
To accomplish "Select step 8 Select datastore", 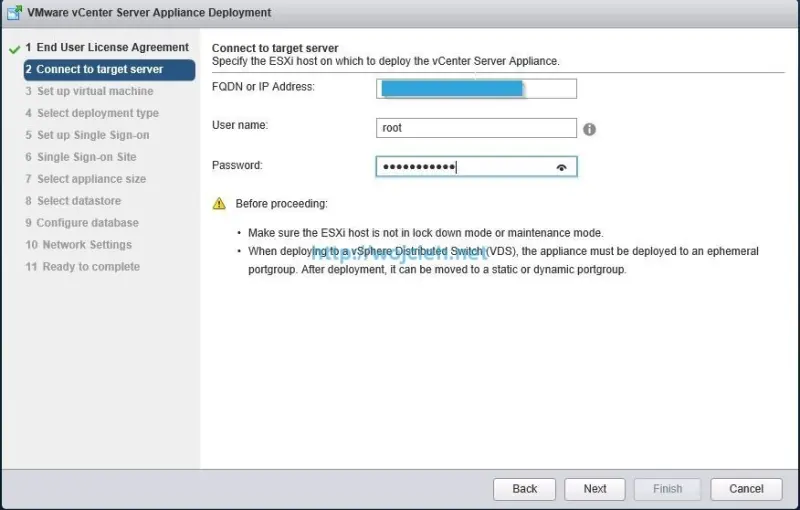I will point(73,201).
